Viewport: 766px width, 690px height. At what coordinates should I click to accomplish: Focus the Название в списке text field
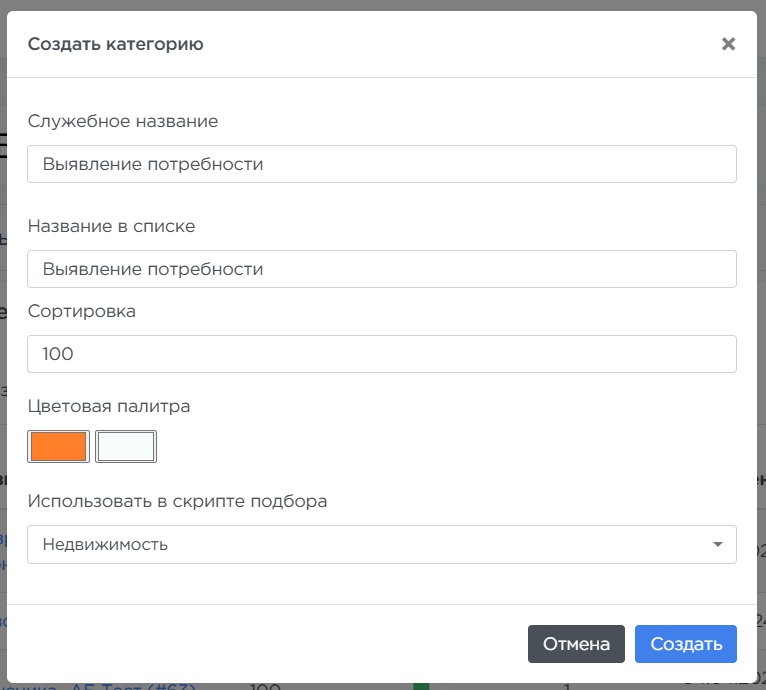[381, 269]
